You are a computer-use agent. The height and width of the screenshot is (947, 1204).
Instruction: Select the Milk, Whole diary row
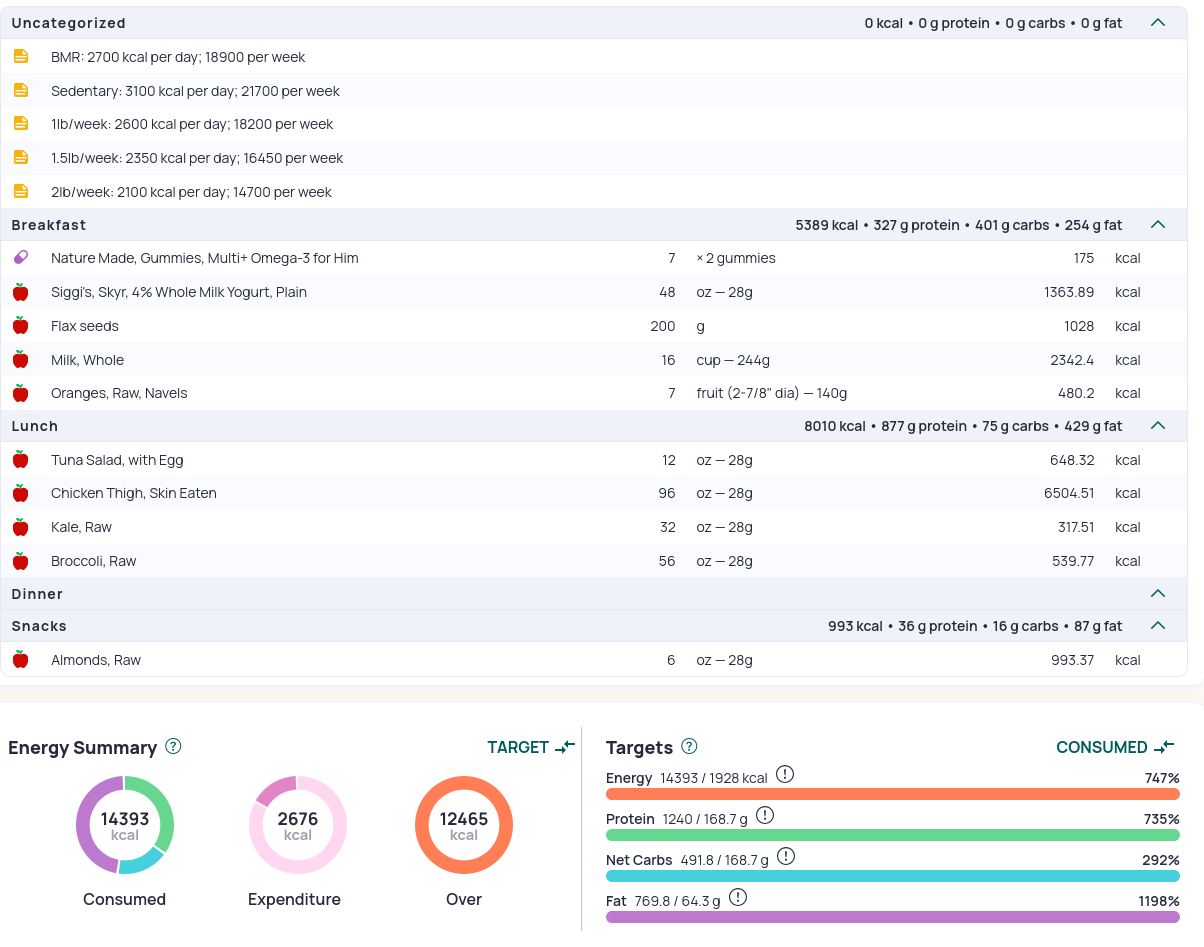pos(594,360)
